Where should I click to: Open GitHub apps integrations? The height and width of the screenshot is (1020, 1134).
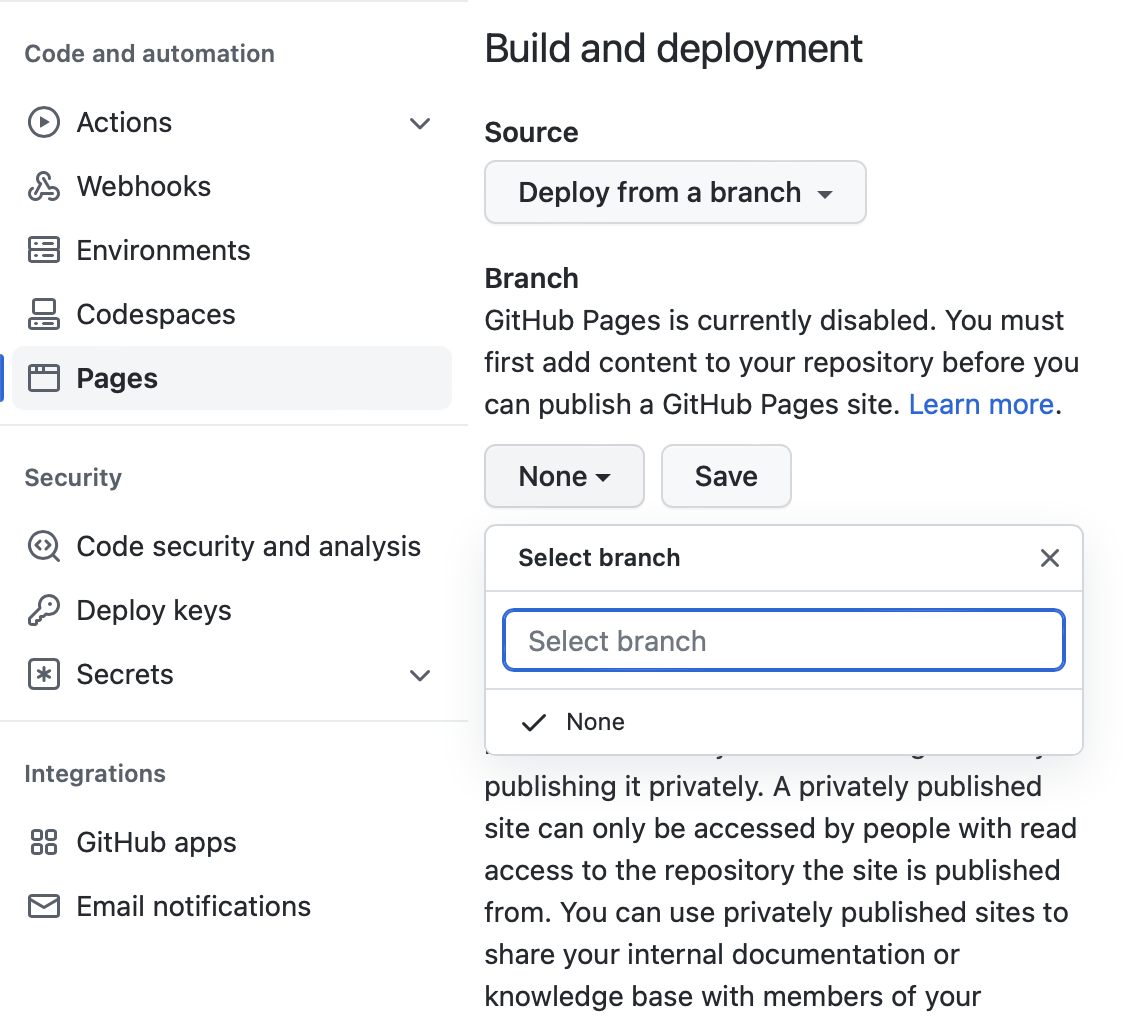pyautogui.click(x=231, y=842)
